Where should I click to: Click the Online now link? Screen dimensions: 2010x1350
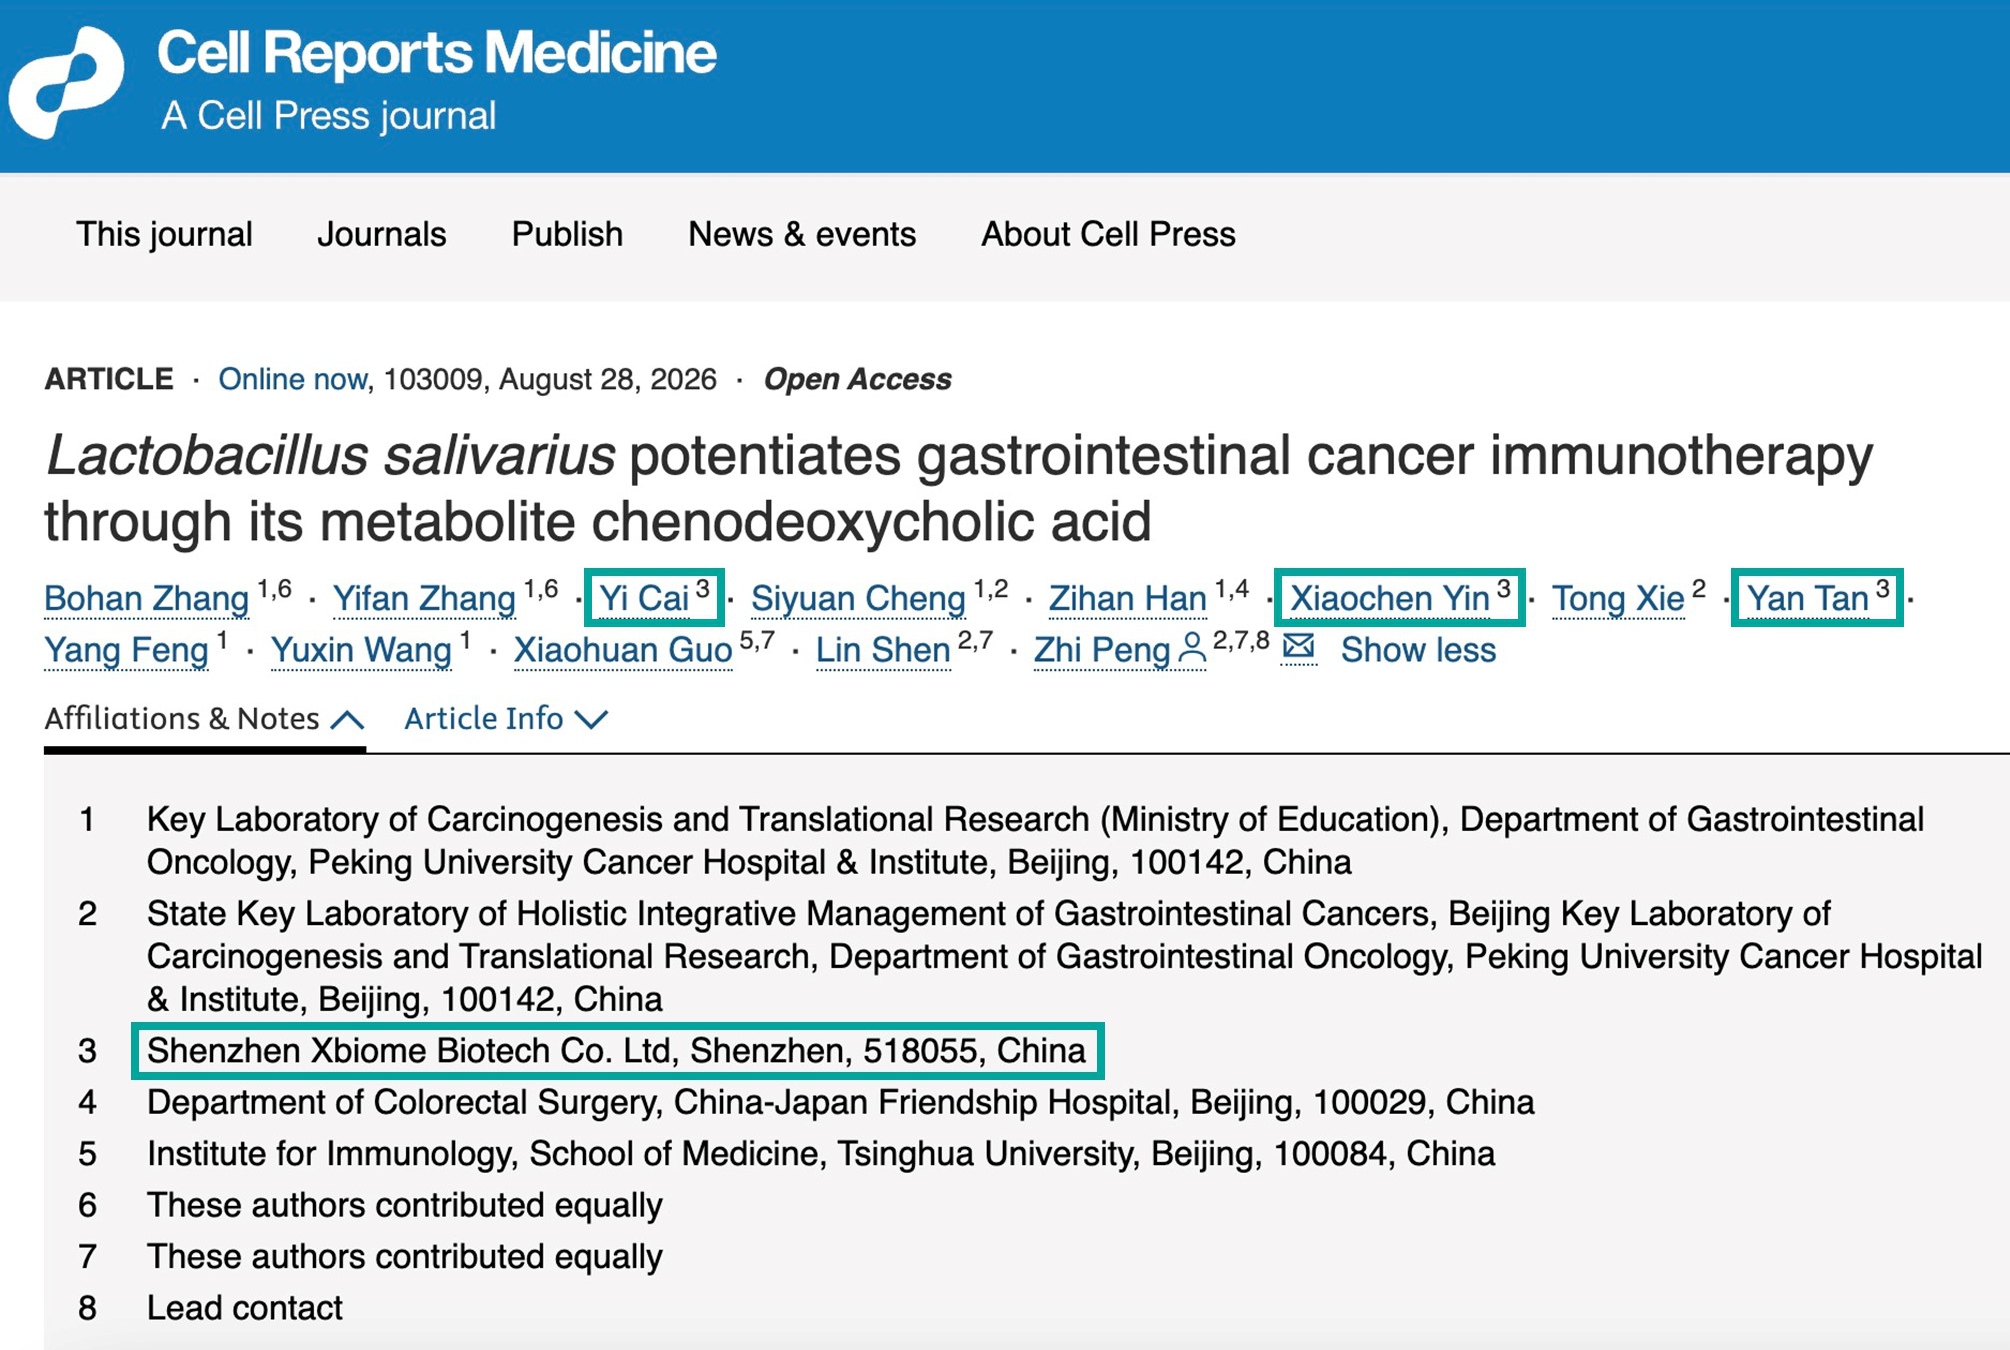292,379
